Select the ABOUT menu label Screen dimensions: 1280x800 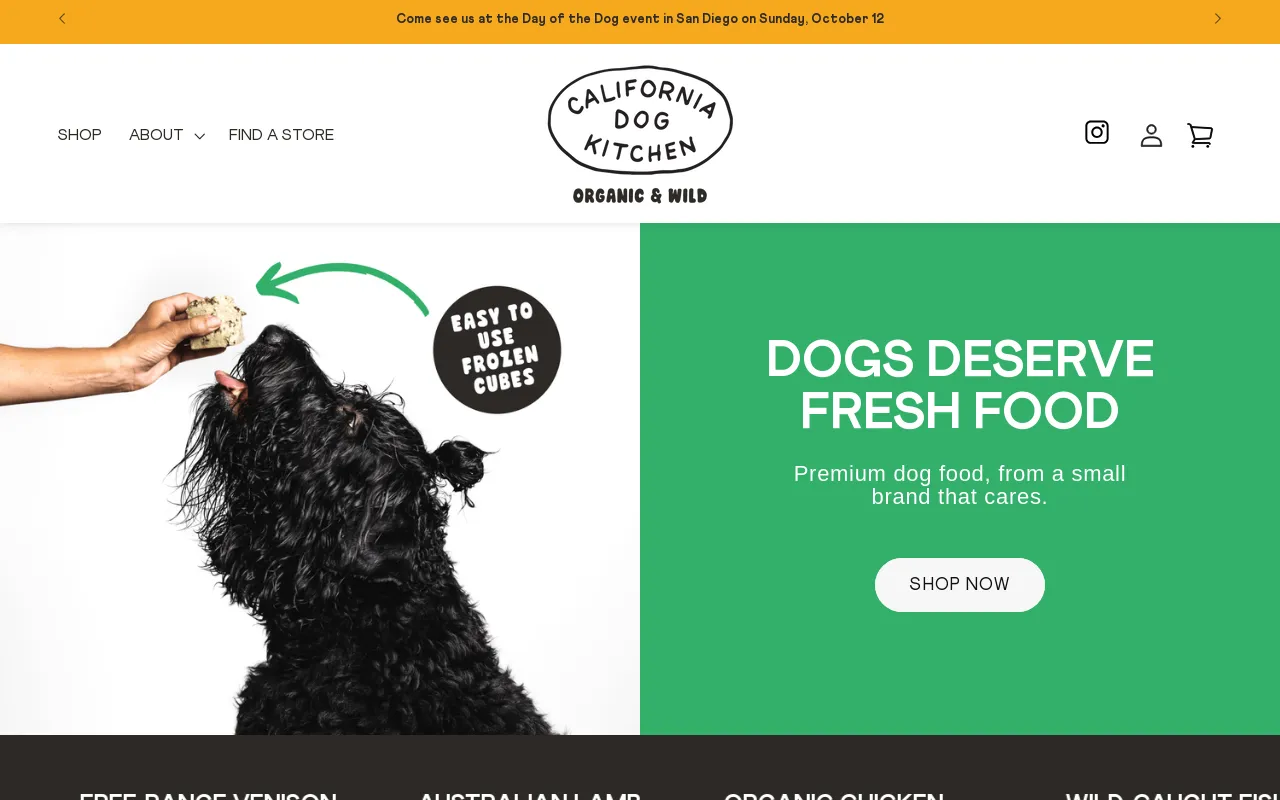pos(156,135)
